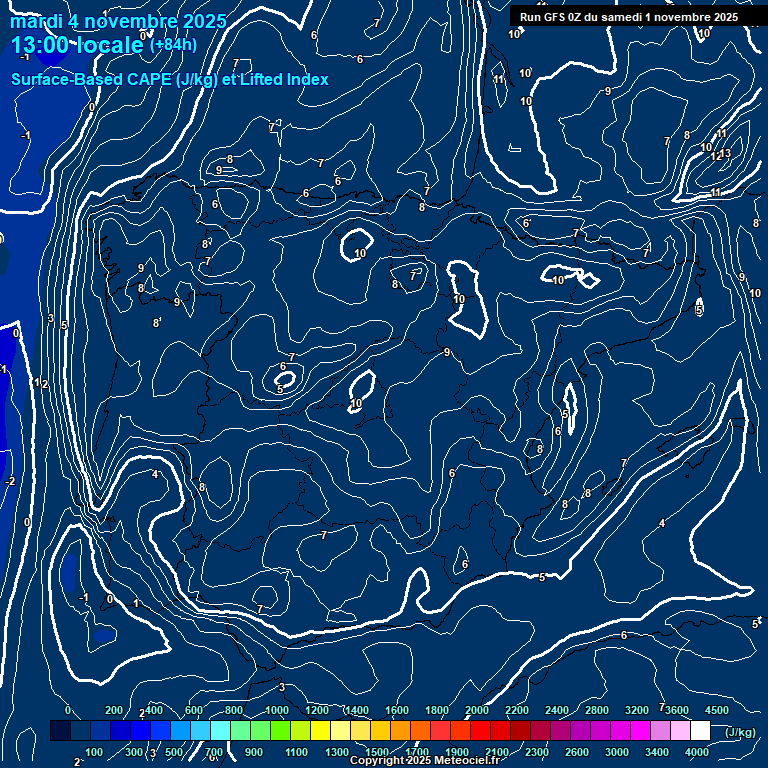Image resolution: width=768 pixels, height=768 pixels.
Task: Click the contour label '13' on the map
Action: pos(726,153)
